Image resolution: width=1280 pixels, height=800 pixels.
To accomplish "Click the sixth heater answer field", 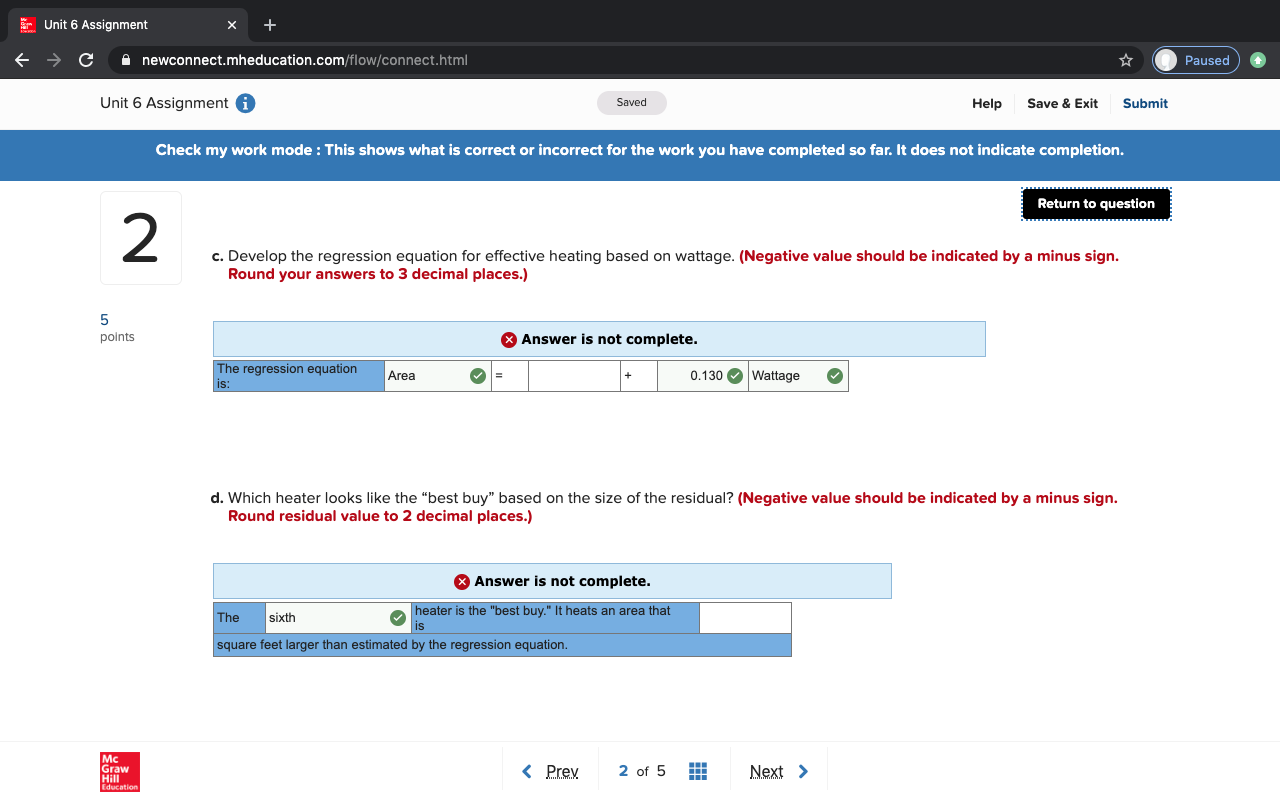I will pyautogui.click(x=338, y=618).
